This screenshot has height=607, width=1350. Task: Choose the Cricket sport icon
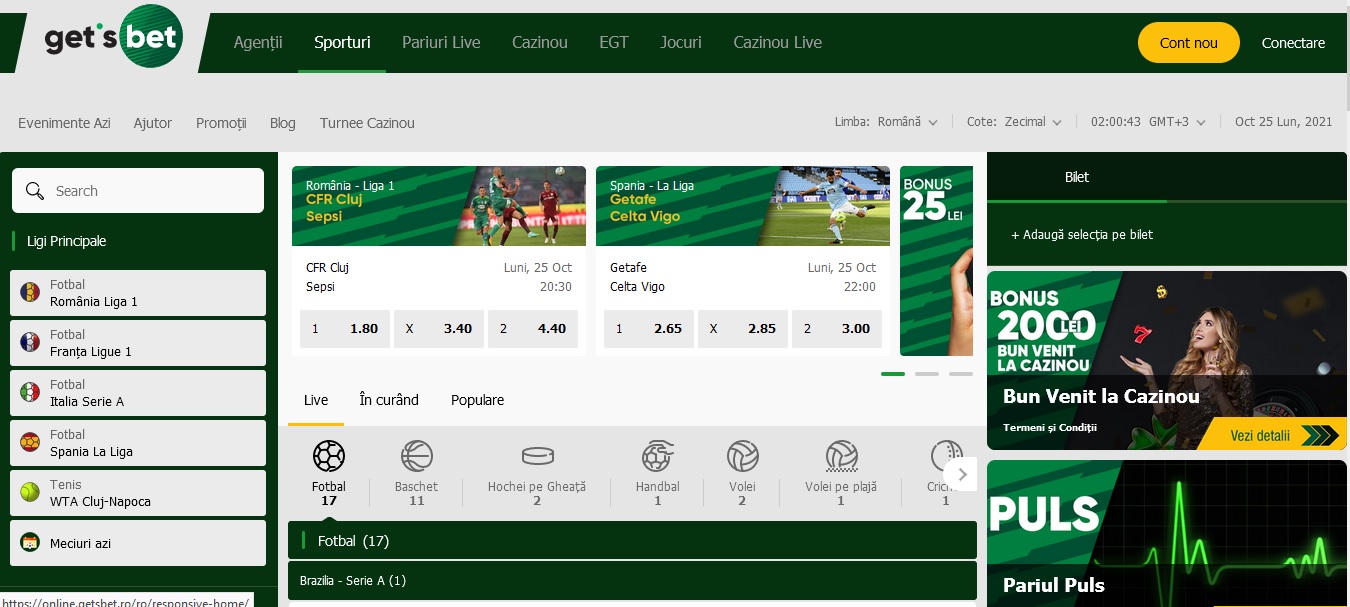click(945, 457)
